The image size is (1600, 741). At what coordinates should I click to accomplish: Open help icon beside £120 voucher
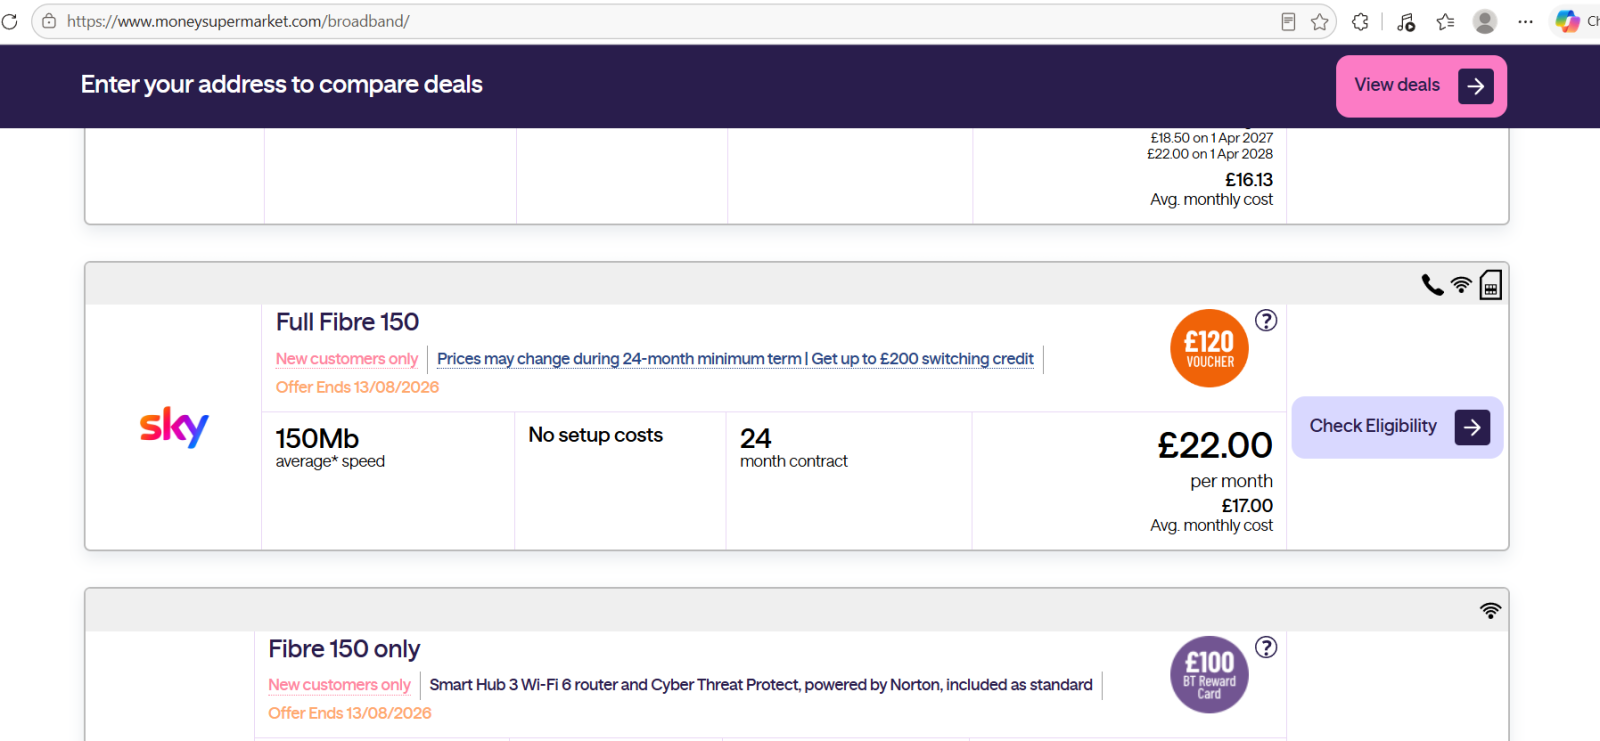(1266, 320)
